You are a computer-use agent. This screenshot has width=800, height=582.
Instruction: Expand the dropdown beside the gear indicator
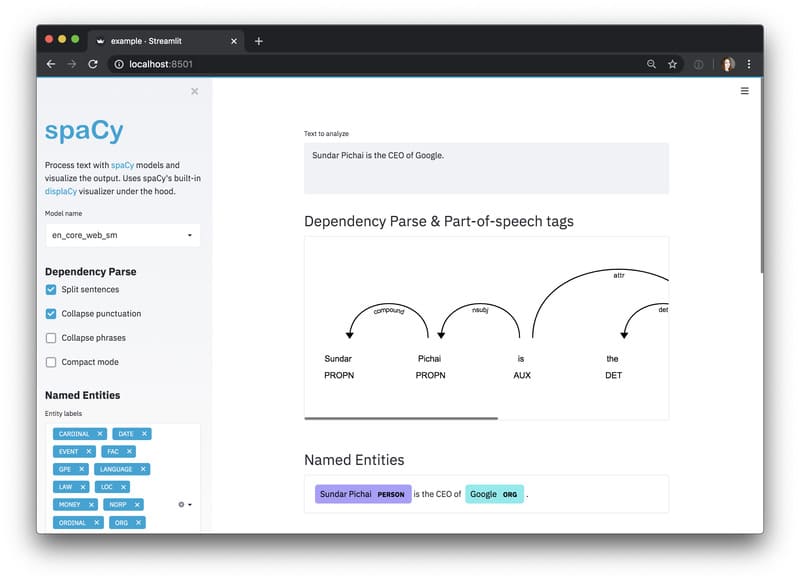click(x=190, y=505)
